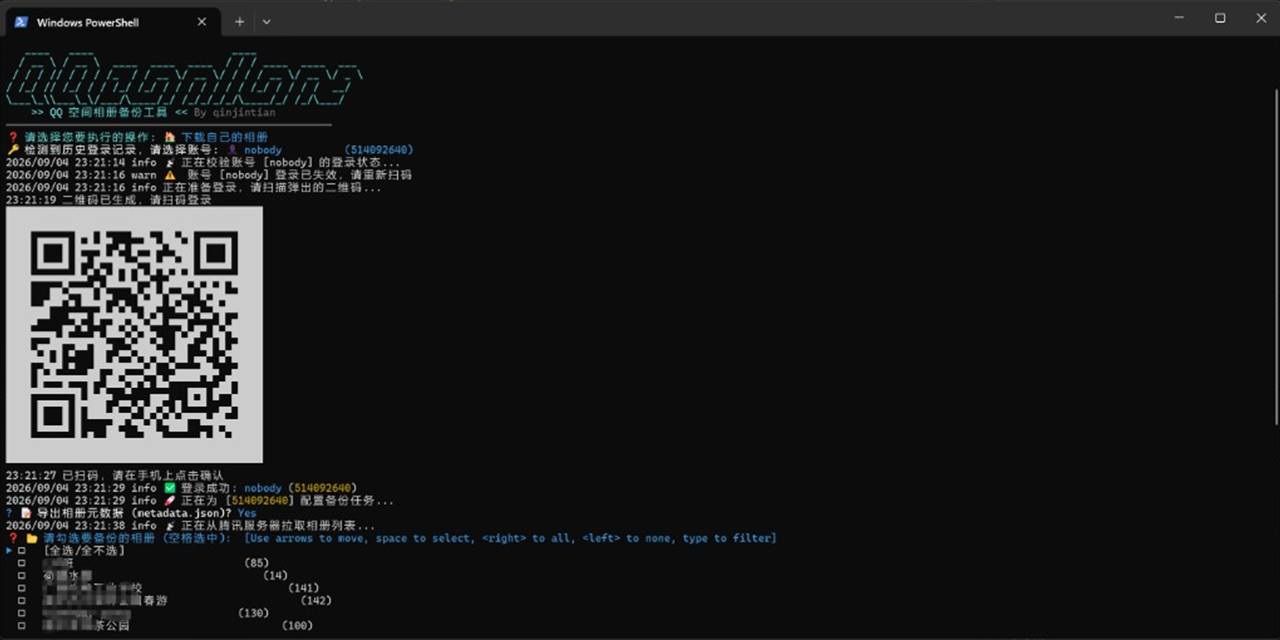Click the green checkmark before 登录成功

tap(170, 488)
